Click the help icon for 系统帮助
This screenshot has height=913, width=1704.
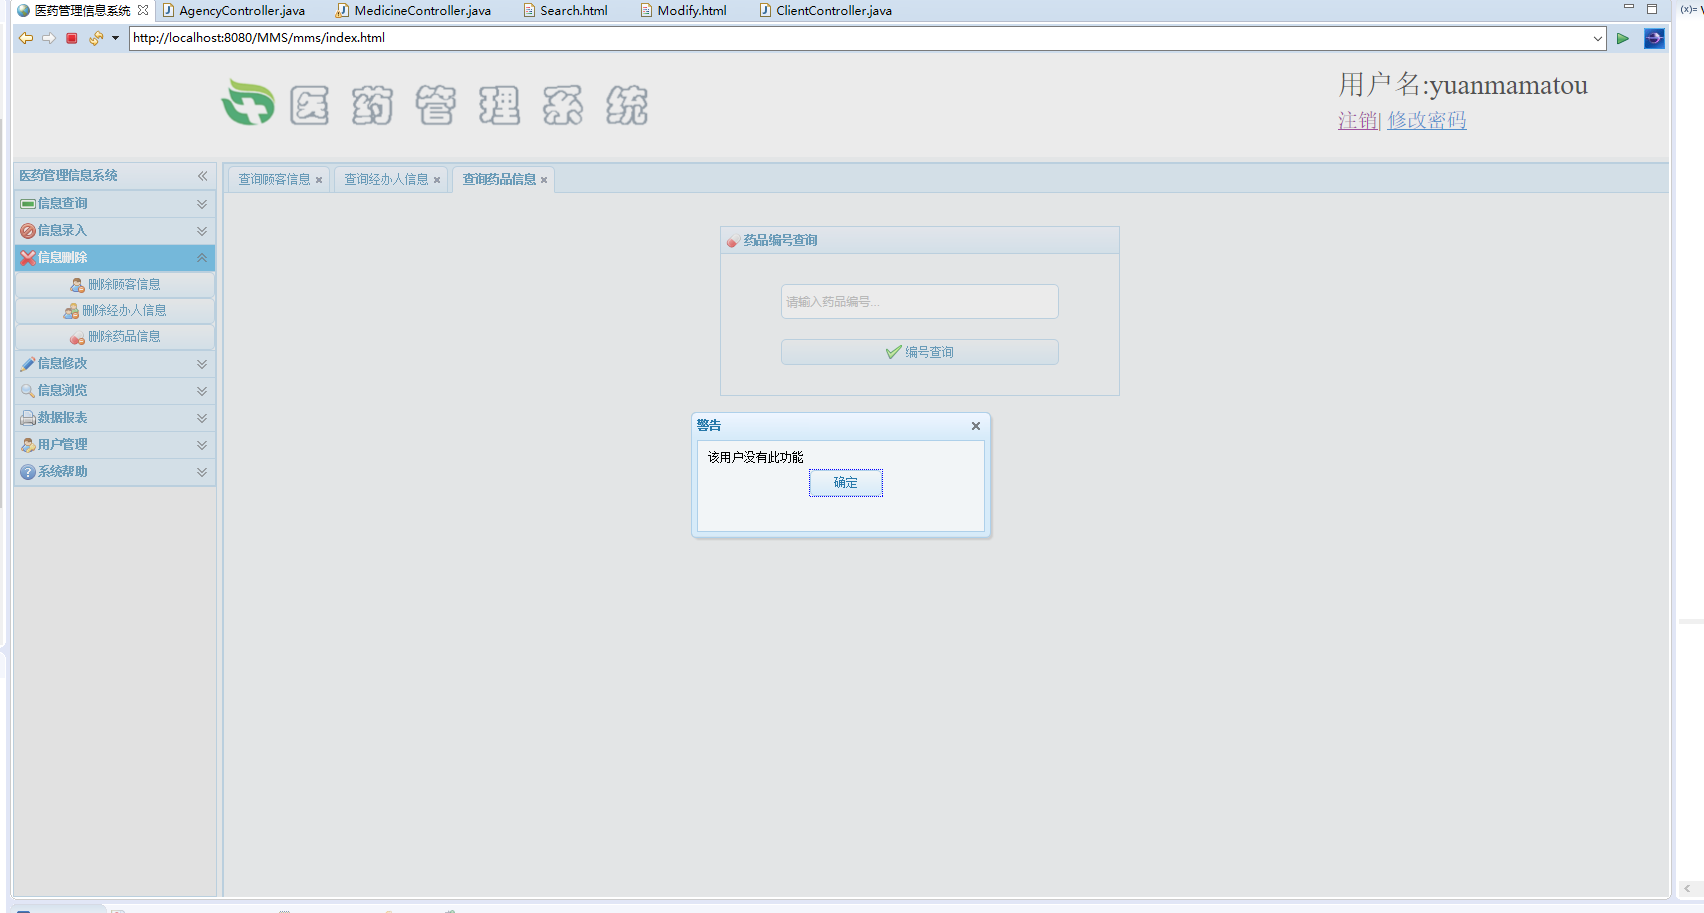[x=28, y=472]
